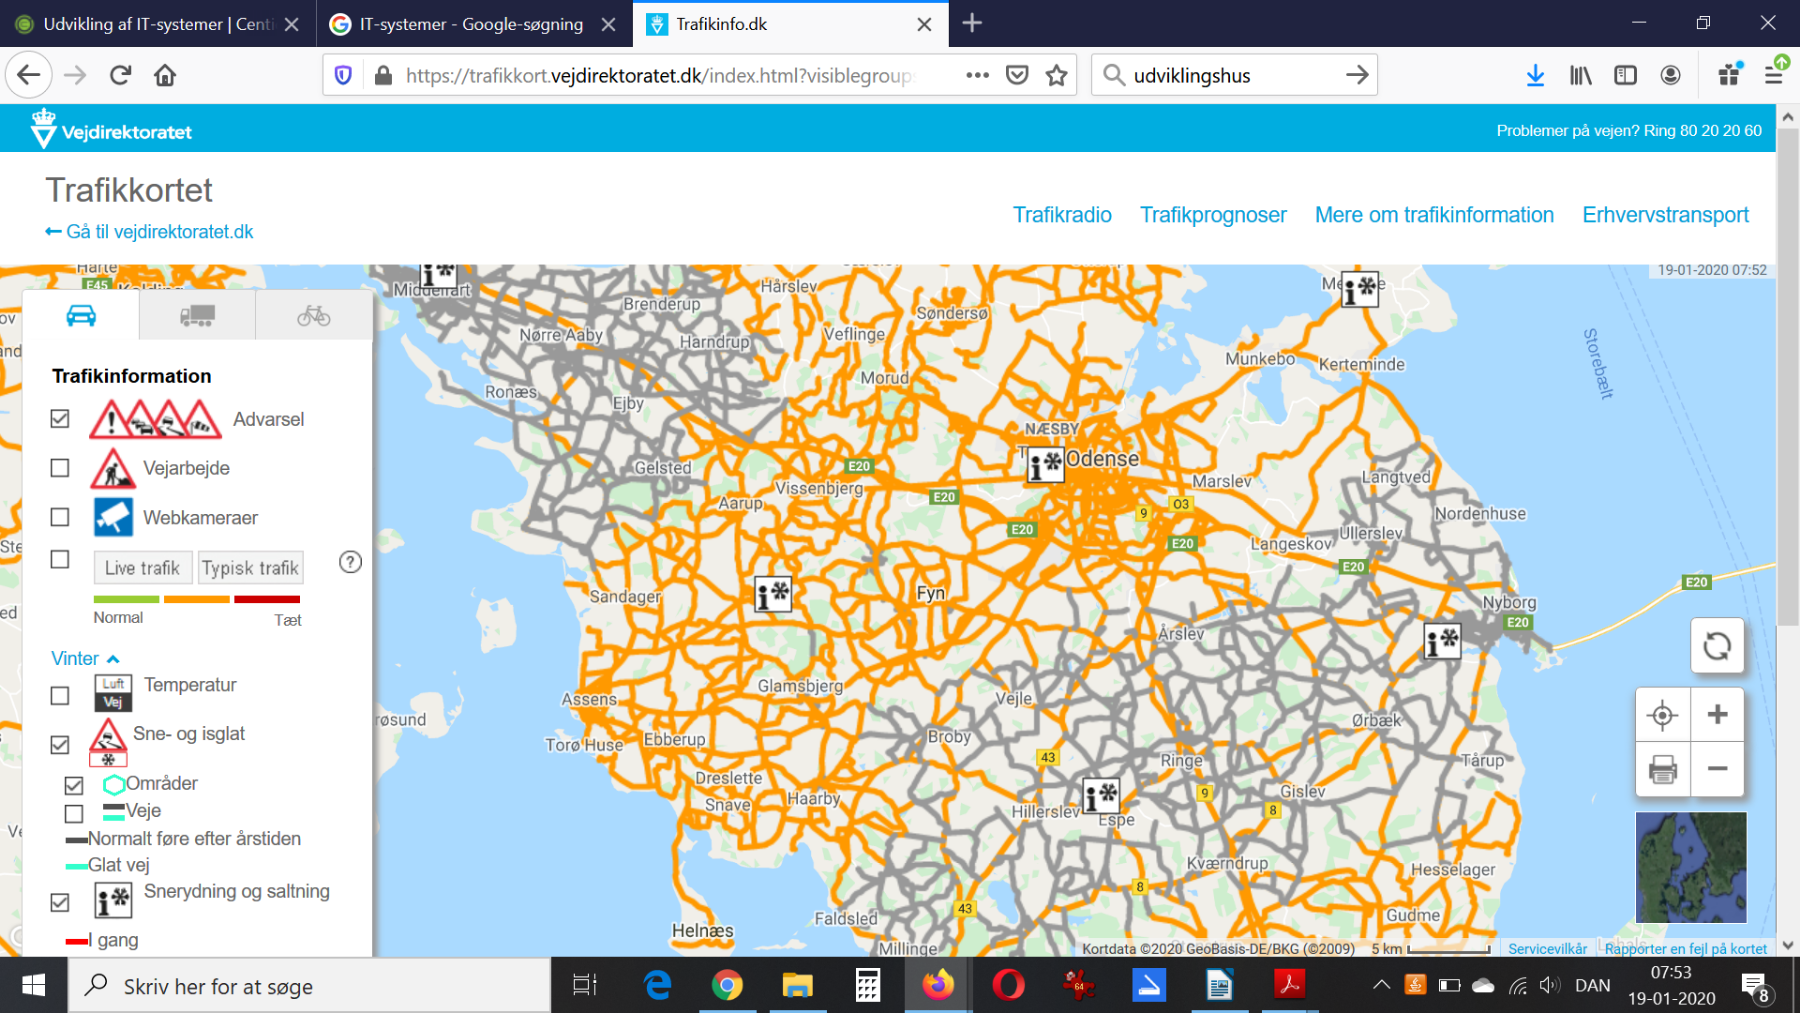Tick the Temperatur checkbox

60,695
